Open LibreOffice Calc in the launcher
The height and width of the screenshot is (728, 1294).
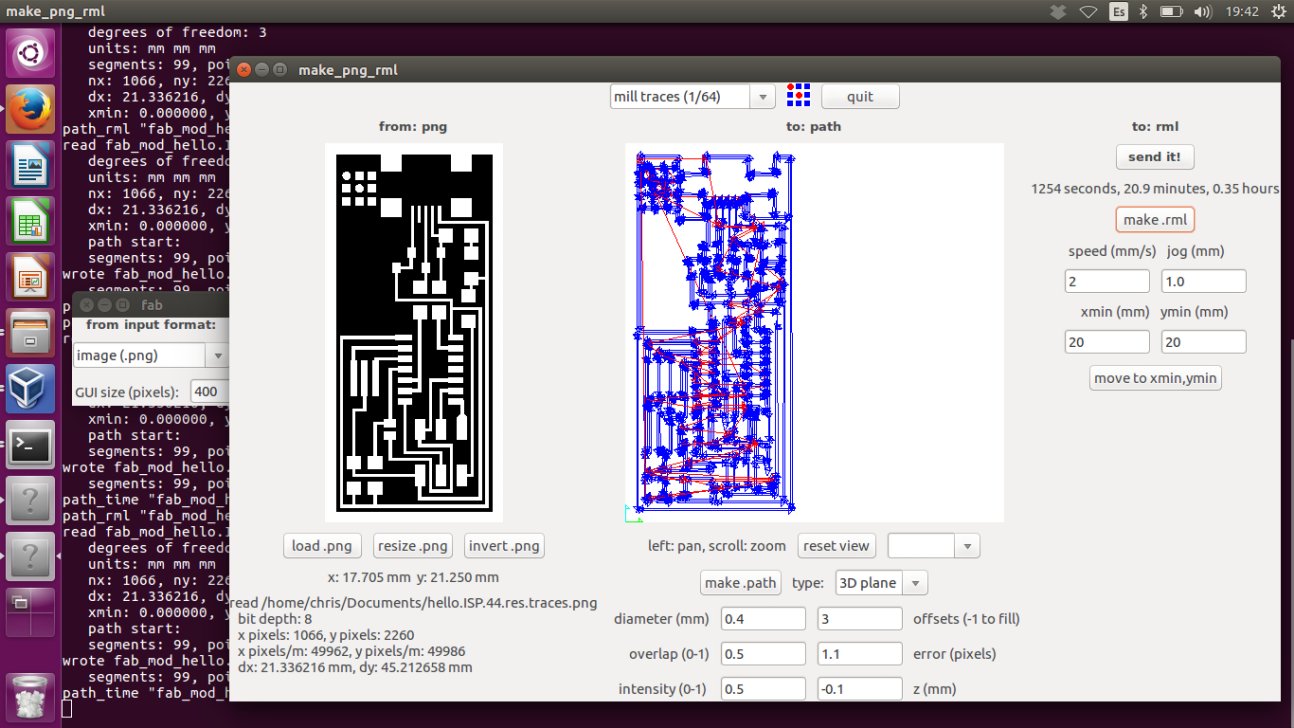point(30,219)
